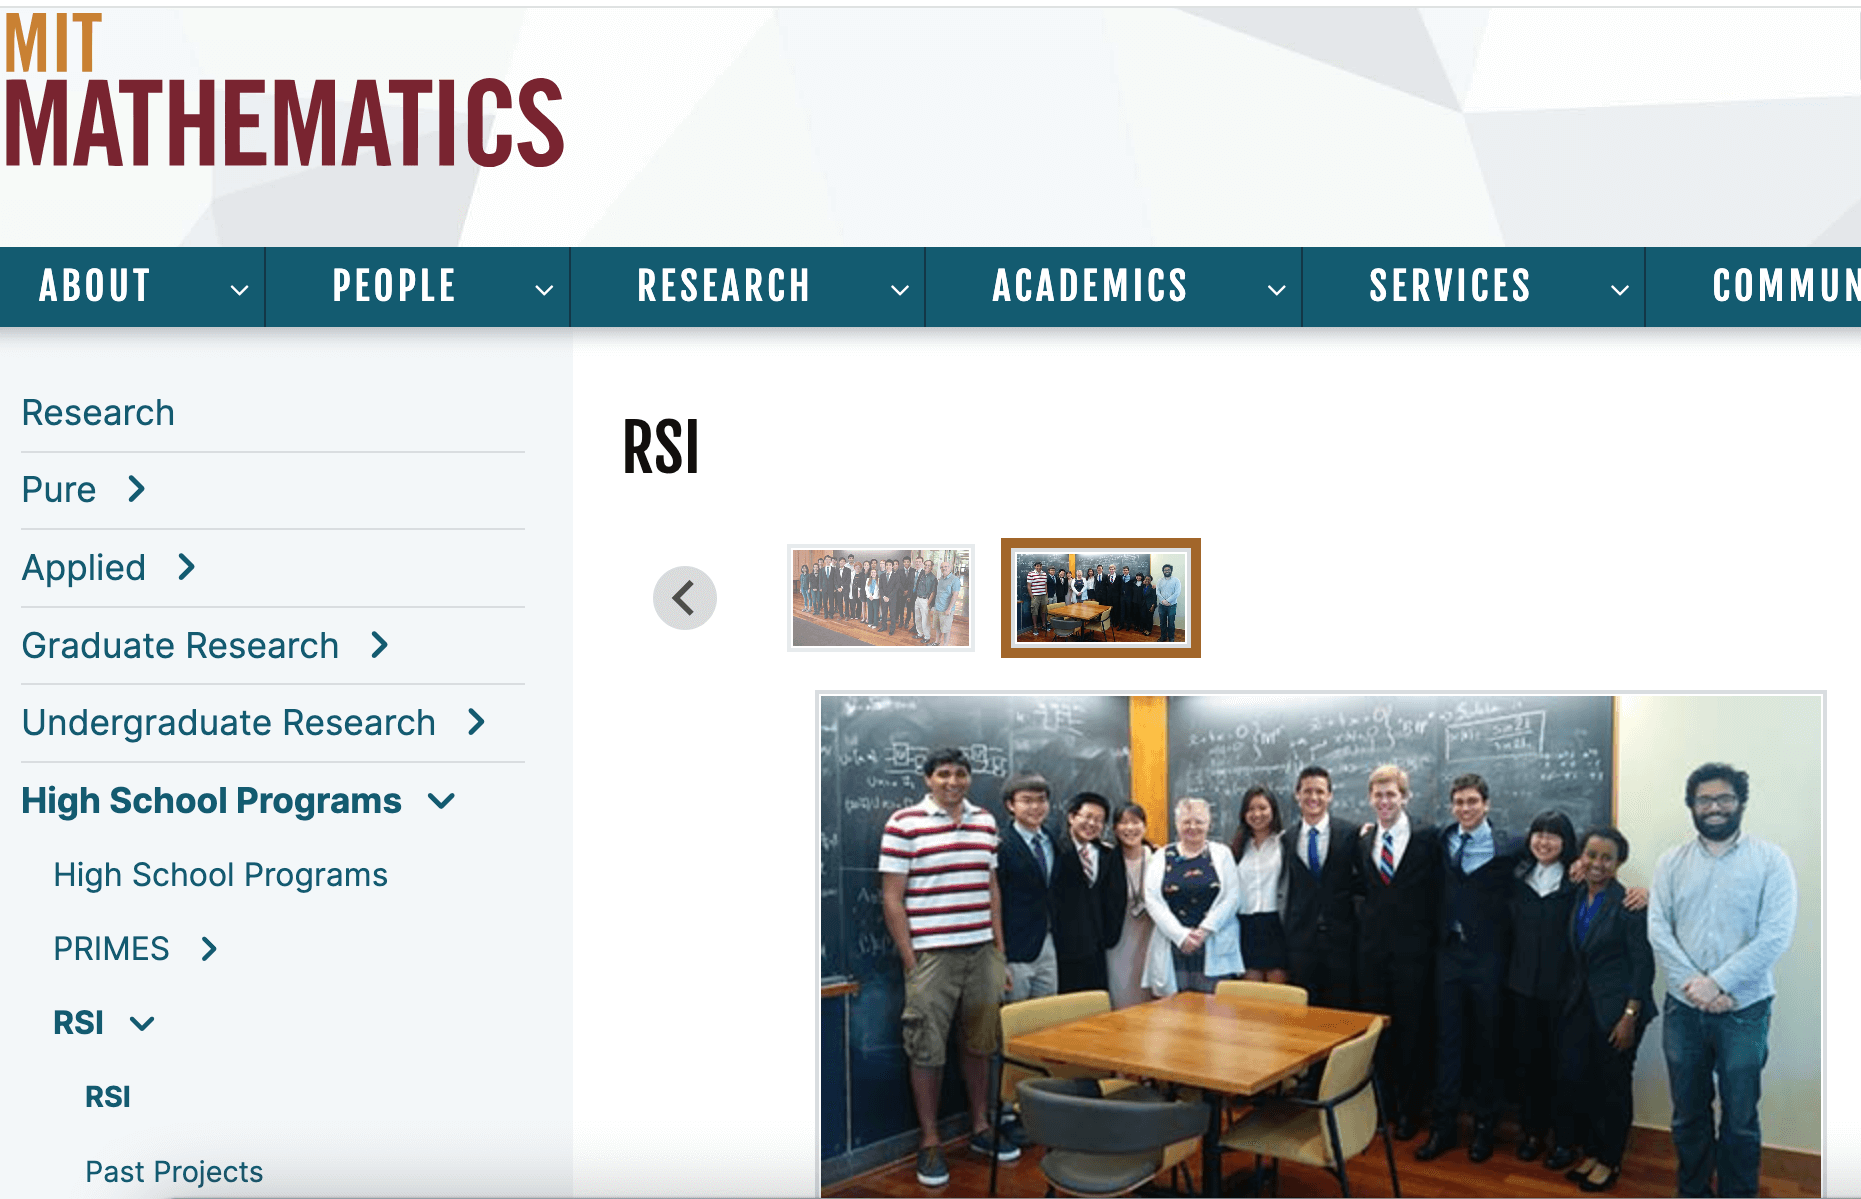
Task: Select the highlighted blackboard photo thumbnail
Action: click(x=1100, y=598)
